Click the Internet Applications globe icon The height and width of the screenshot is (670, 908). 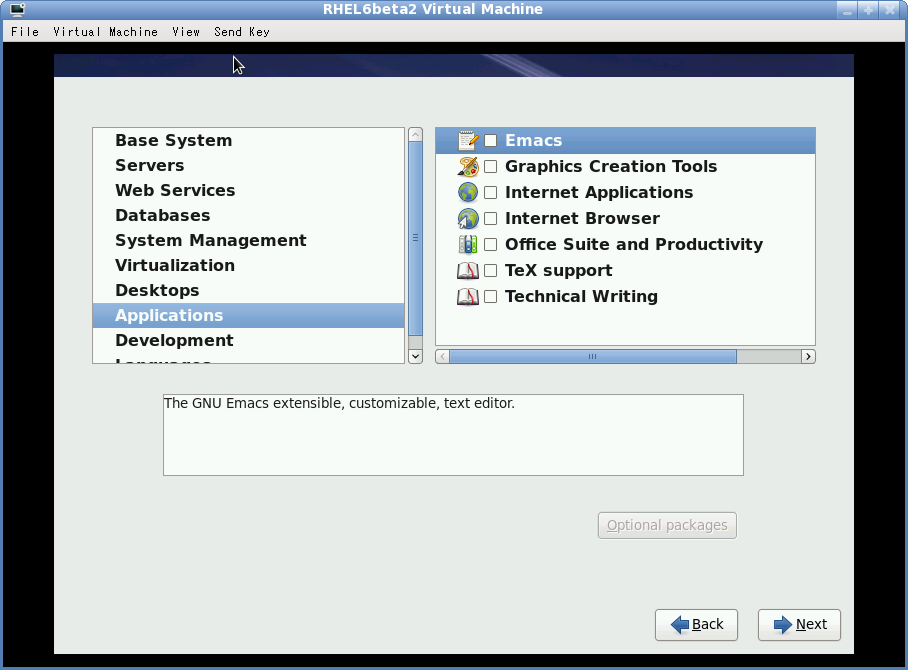(468, 192)
